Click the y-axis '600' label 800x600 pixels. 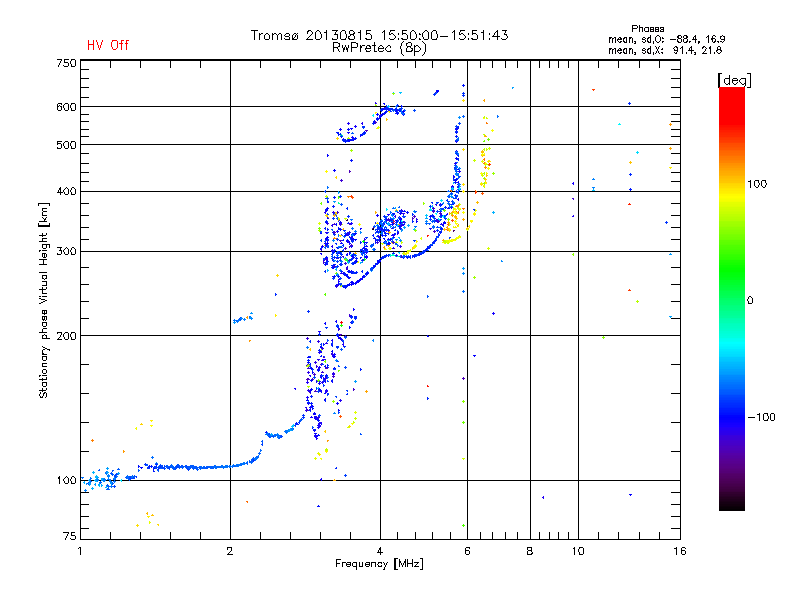coord(66,107)
